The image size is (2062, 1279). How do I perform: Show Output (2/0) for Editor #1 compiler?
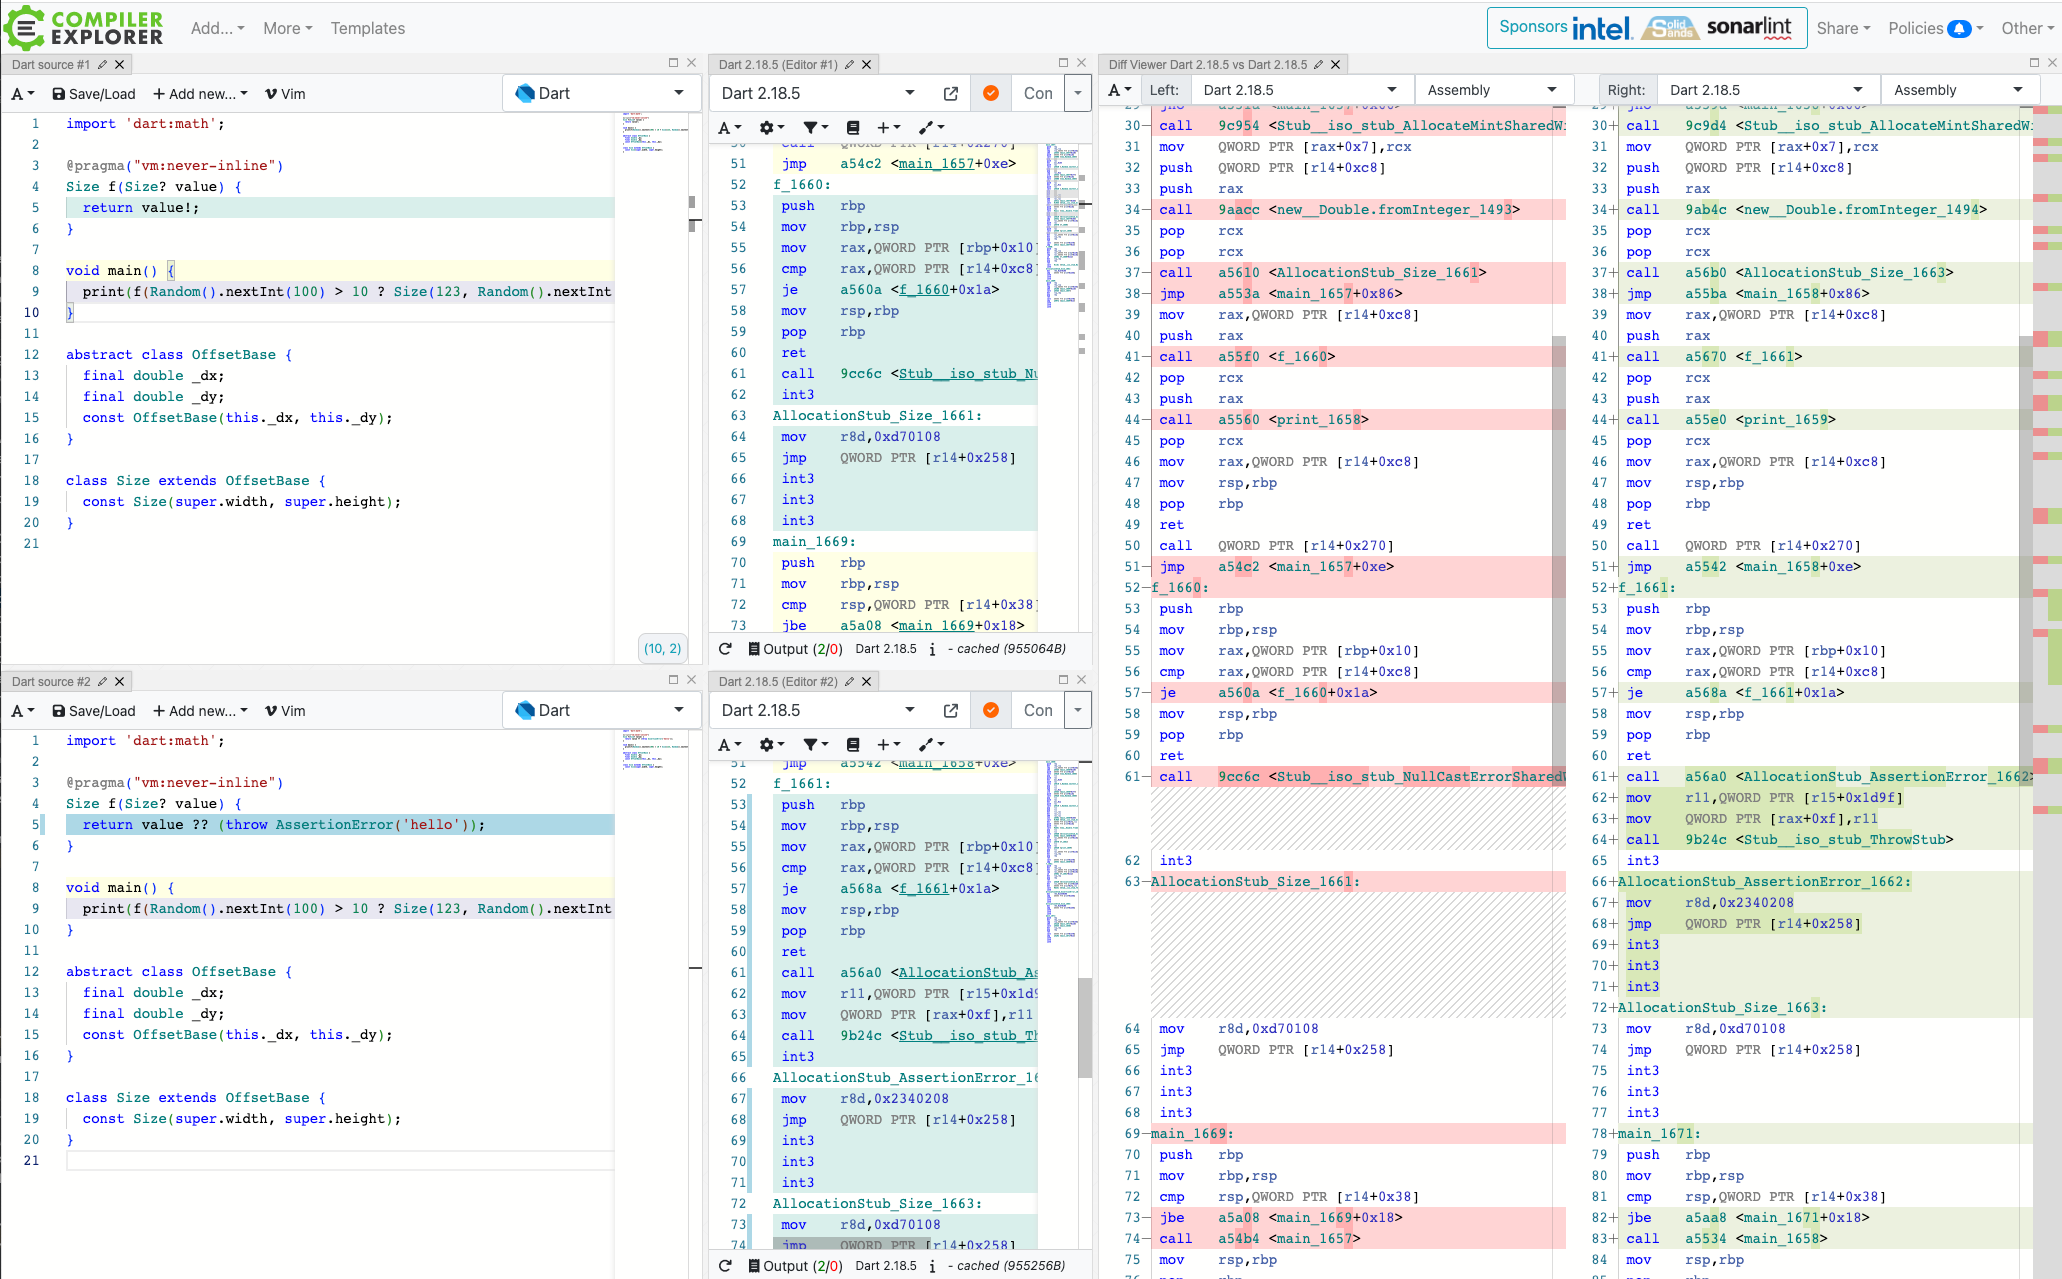point(795,648)
